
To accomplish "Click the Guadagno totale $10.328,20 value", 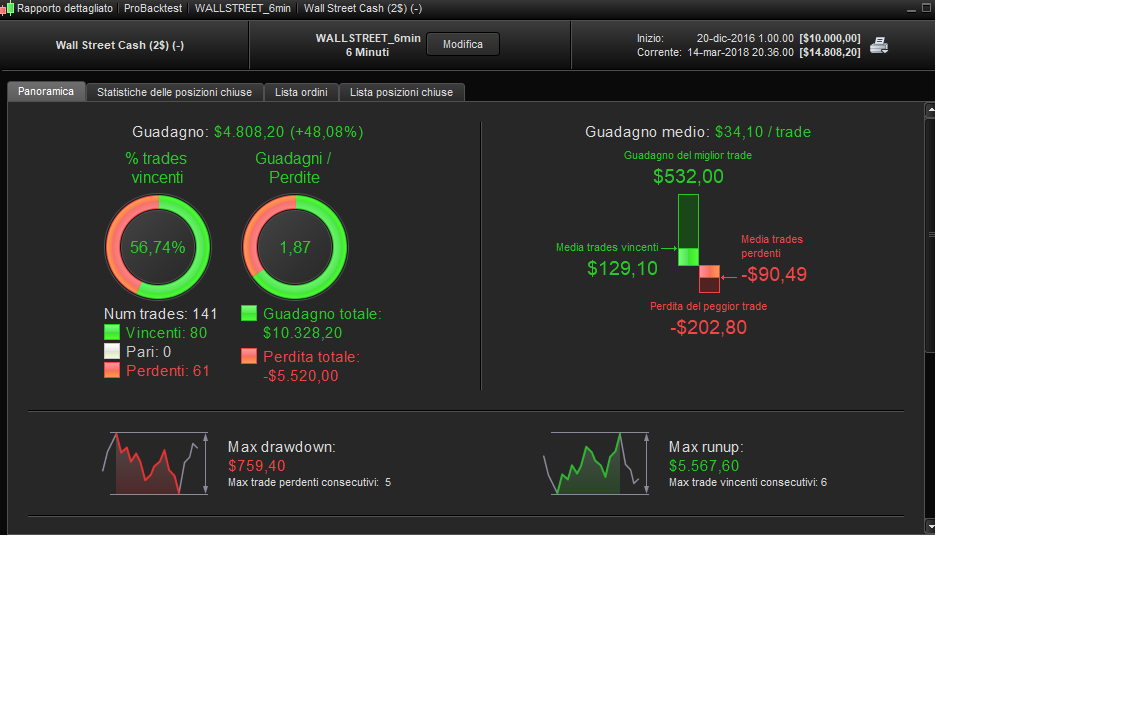I will 303,333.
